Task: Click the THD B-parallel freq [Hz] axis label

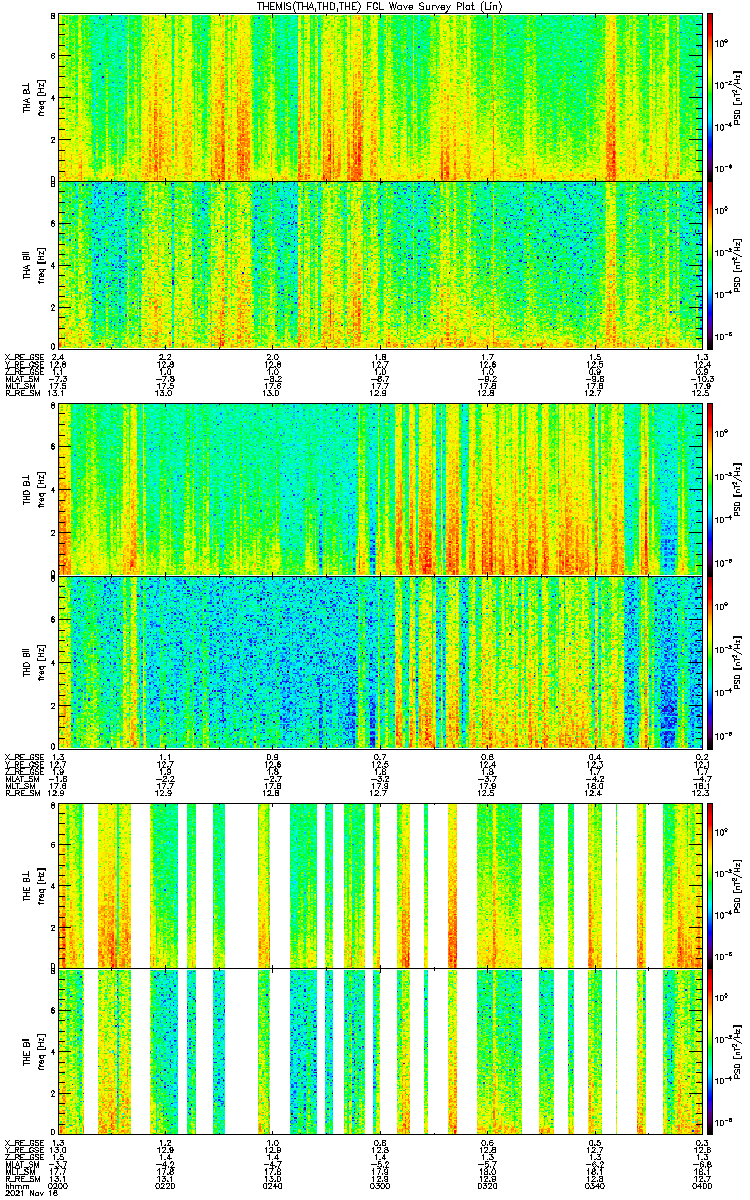Action: (x=41, y=661)
